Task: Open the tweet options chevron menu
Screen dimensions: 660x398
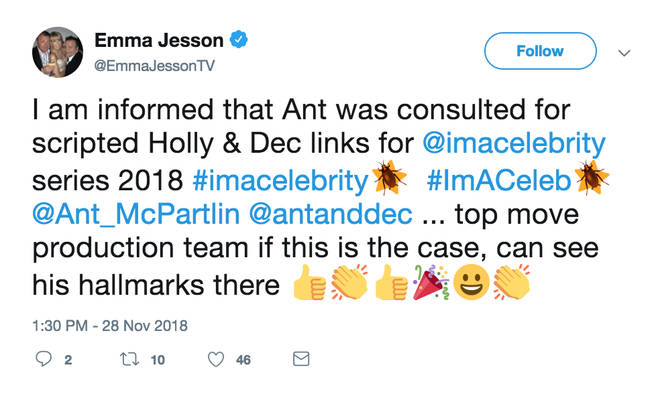Action: coord(624,53)
